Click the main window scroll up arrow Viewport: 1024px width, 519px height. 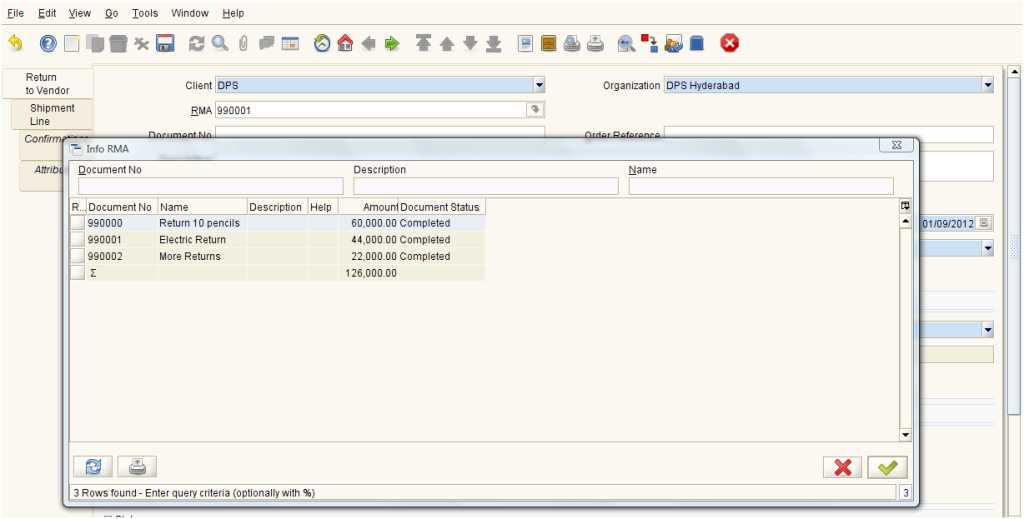(x=1014, y=72)
